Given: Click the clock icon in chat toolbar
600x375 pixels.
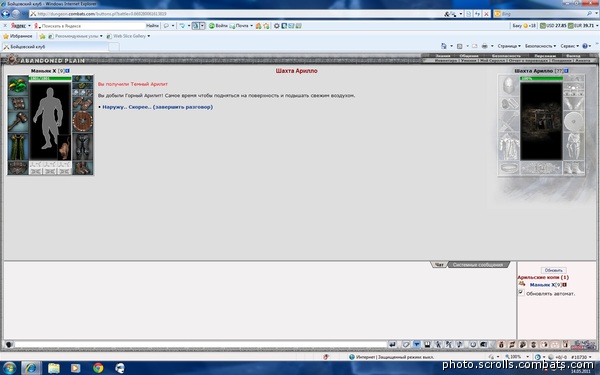Looking at the screenshot, I should point(473,345).
